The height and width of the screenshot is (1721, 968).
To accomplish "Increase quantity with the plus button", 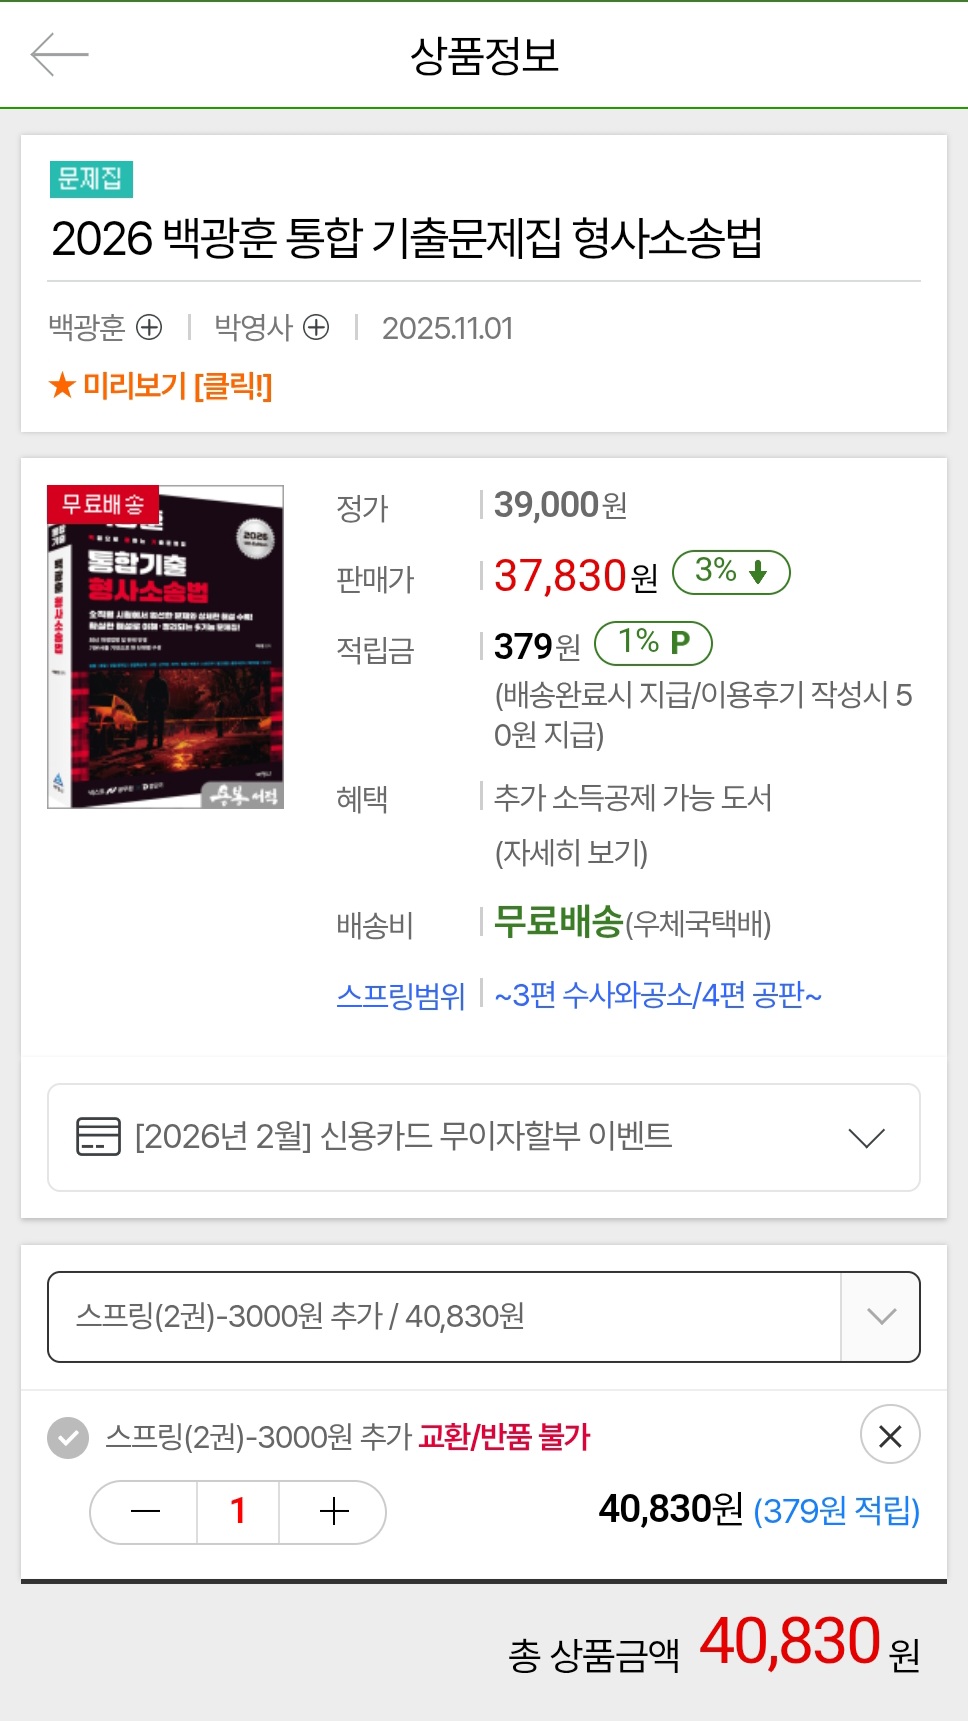I will (x=333, y=1511).
